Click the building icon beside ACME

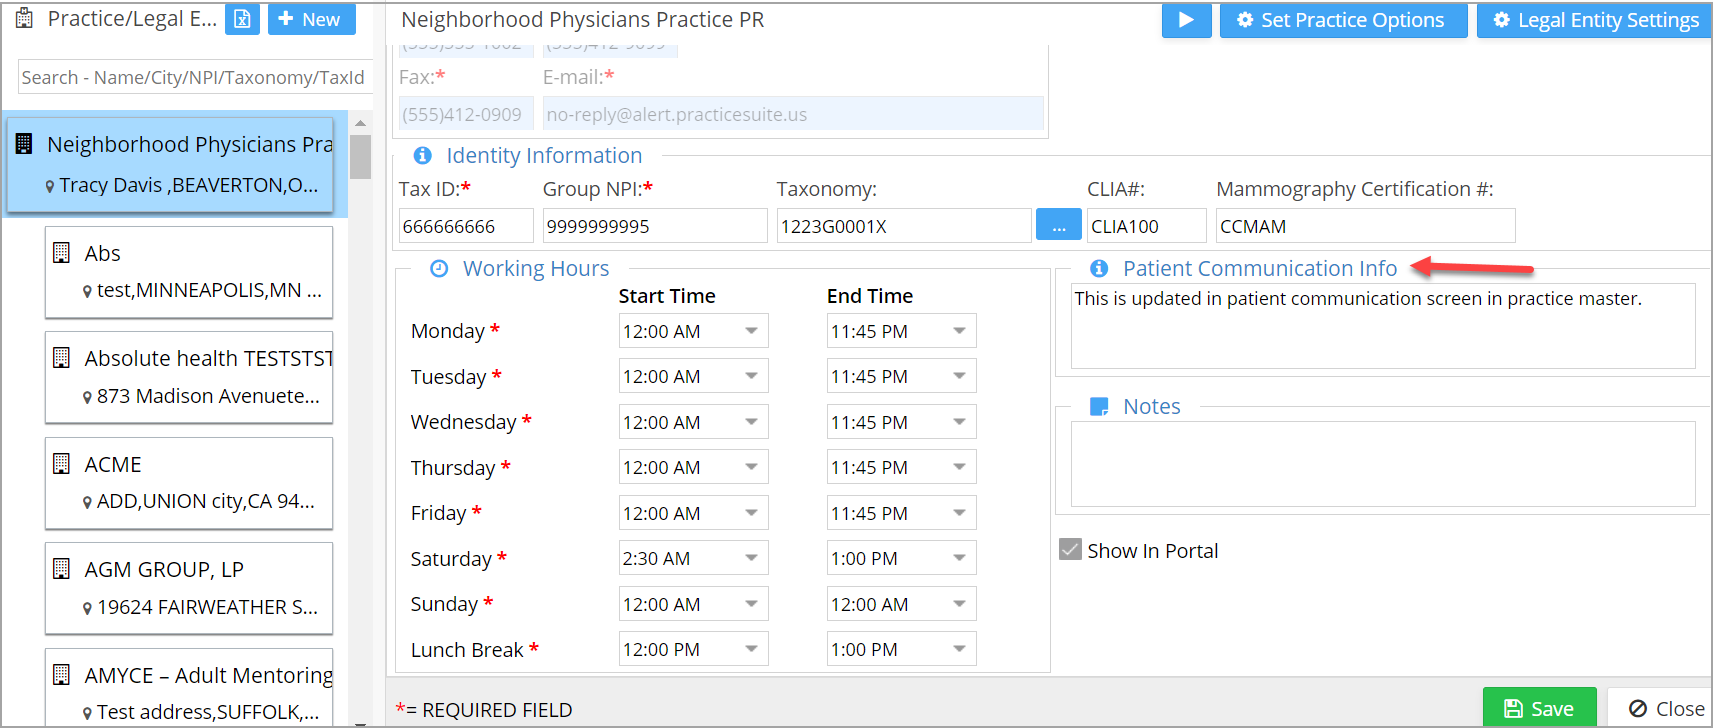point(61,464)
